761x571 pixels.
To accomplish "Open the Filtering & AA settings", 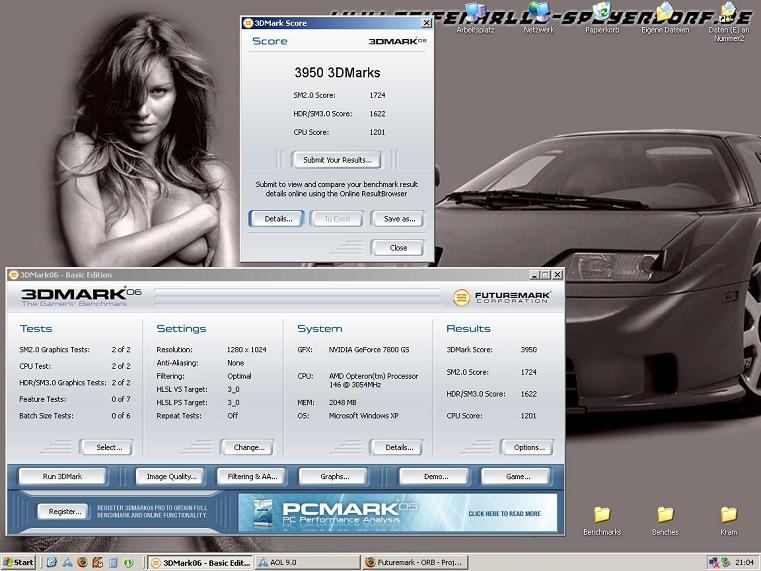I will coord(251,476).
